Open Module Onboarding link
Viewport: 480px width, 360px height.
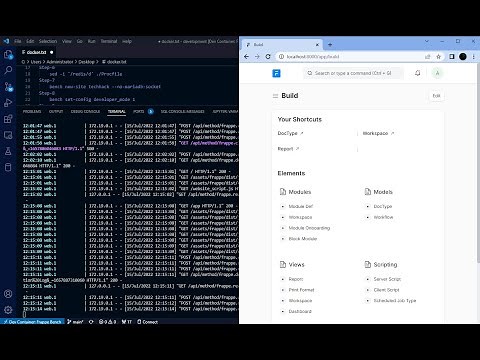(309, 228)
